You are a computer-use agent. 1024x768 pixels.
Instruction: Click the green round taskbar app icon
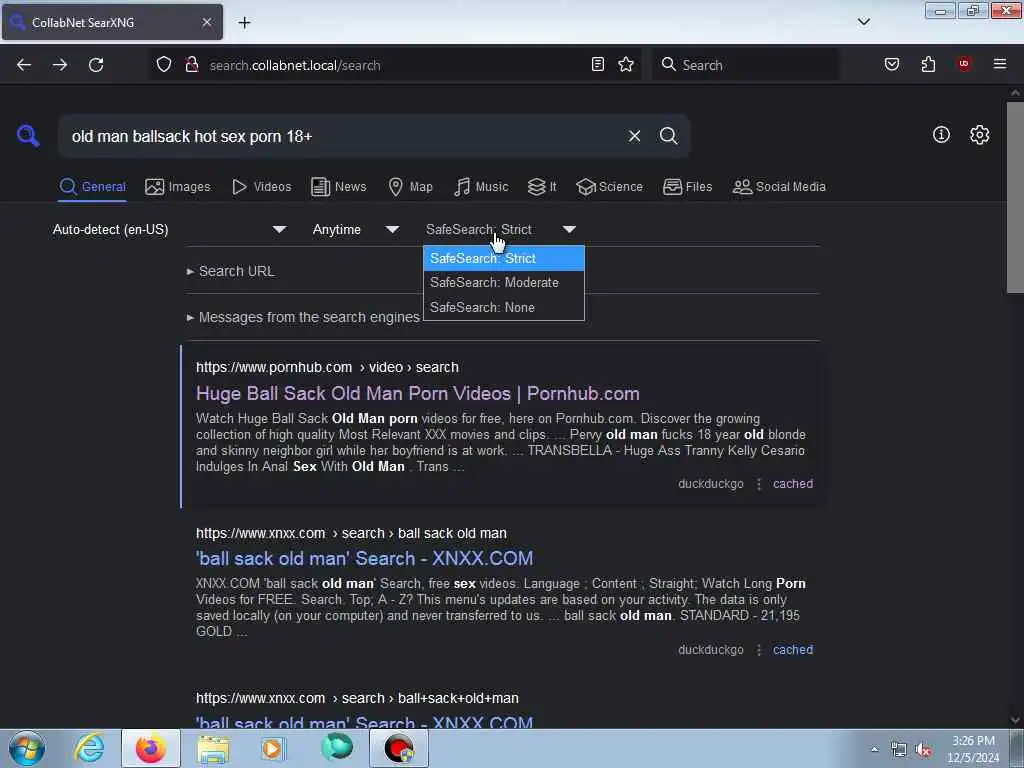click(336, 748)
